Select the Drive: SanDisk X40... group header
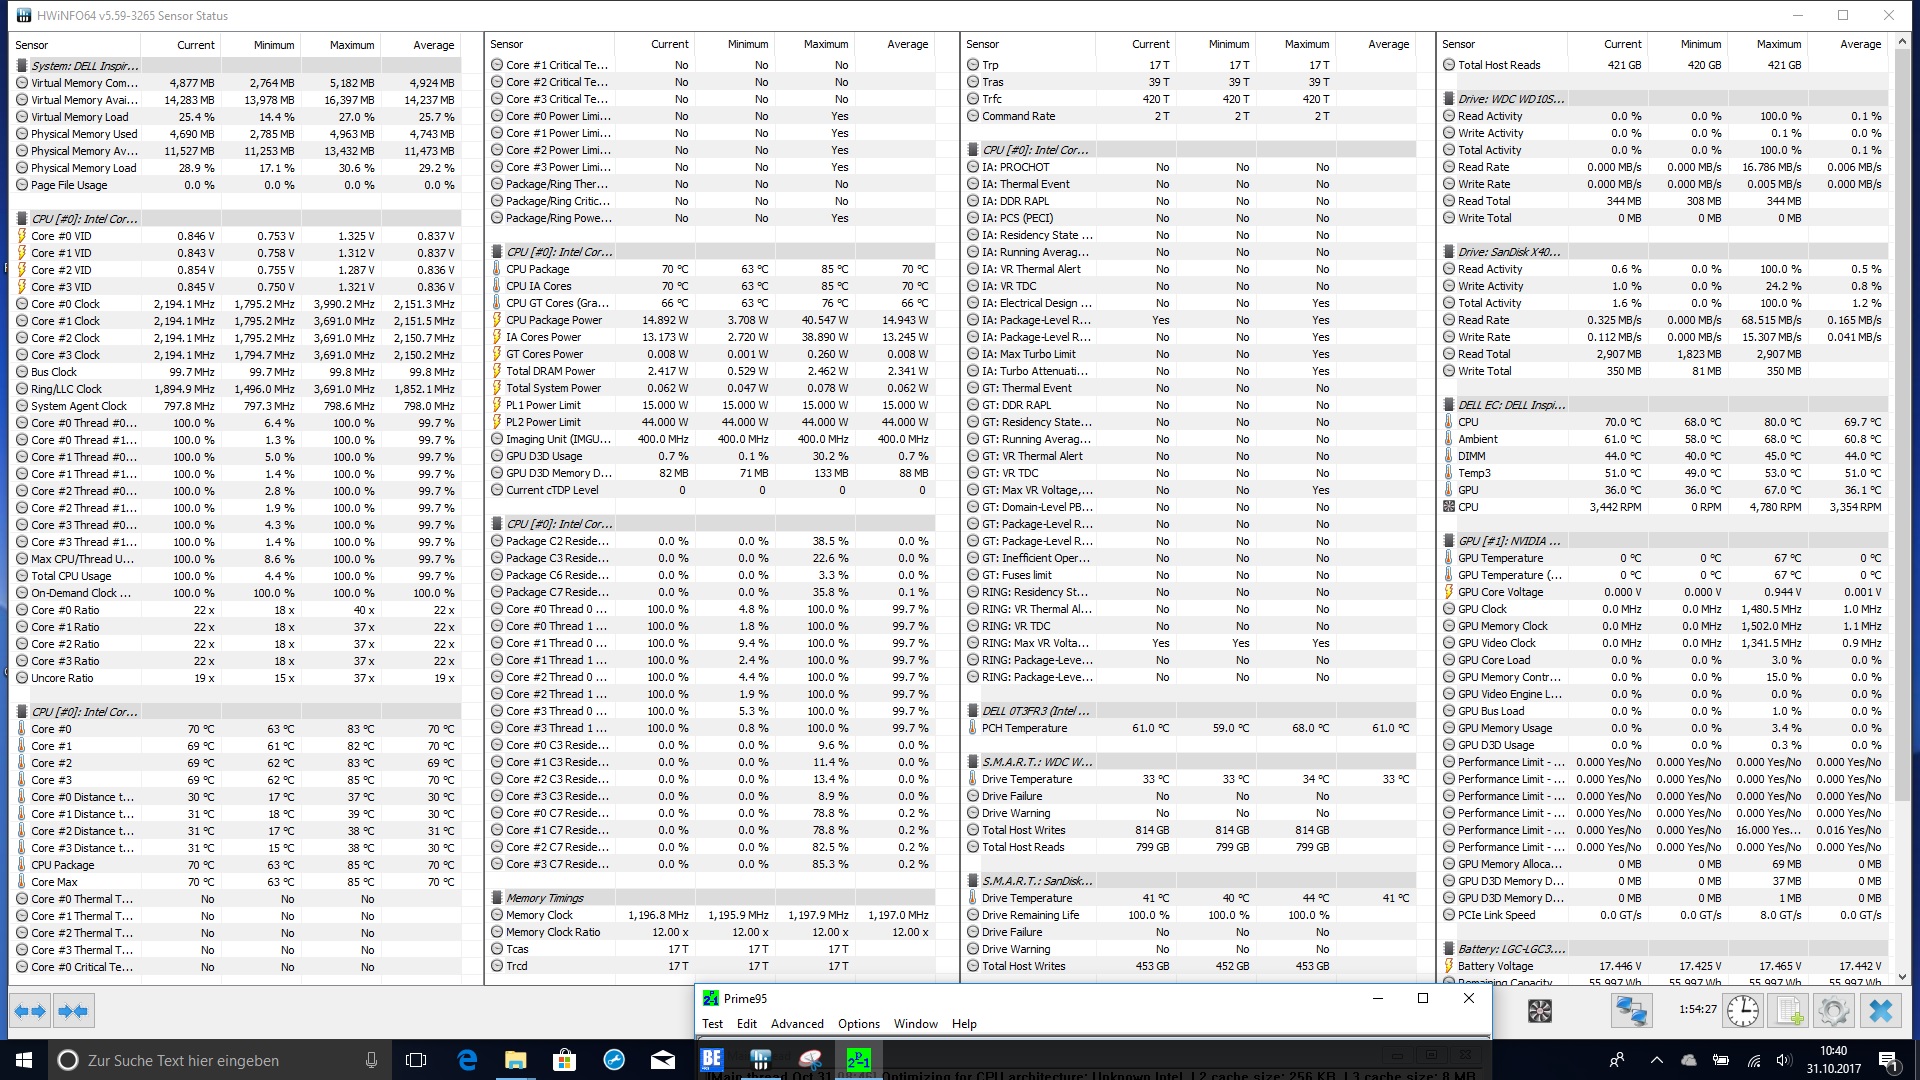Image resolution: width=1920 pixels, height=1080 pixels. click(x=1665, y=252)
